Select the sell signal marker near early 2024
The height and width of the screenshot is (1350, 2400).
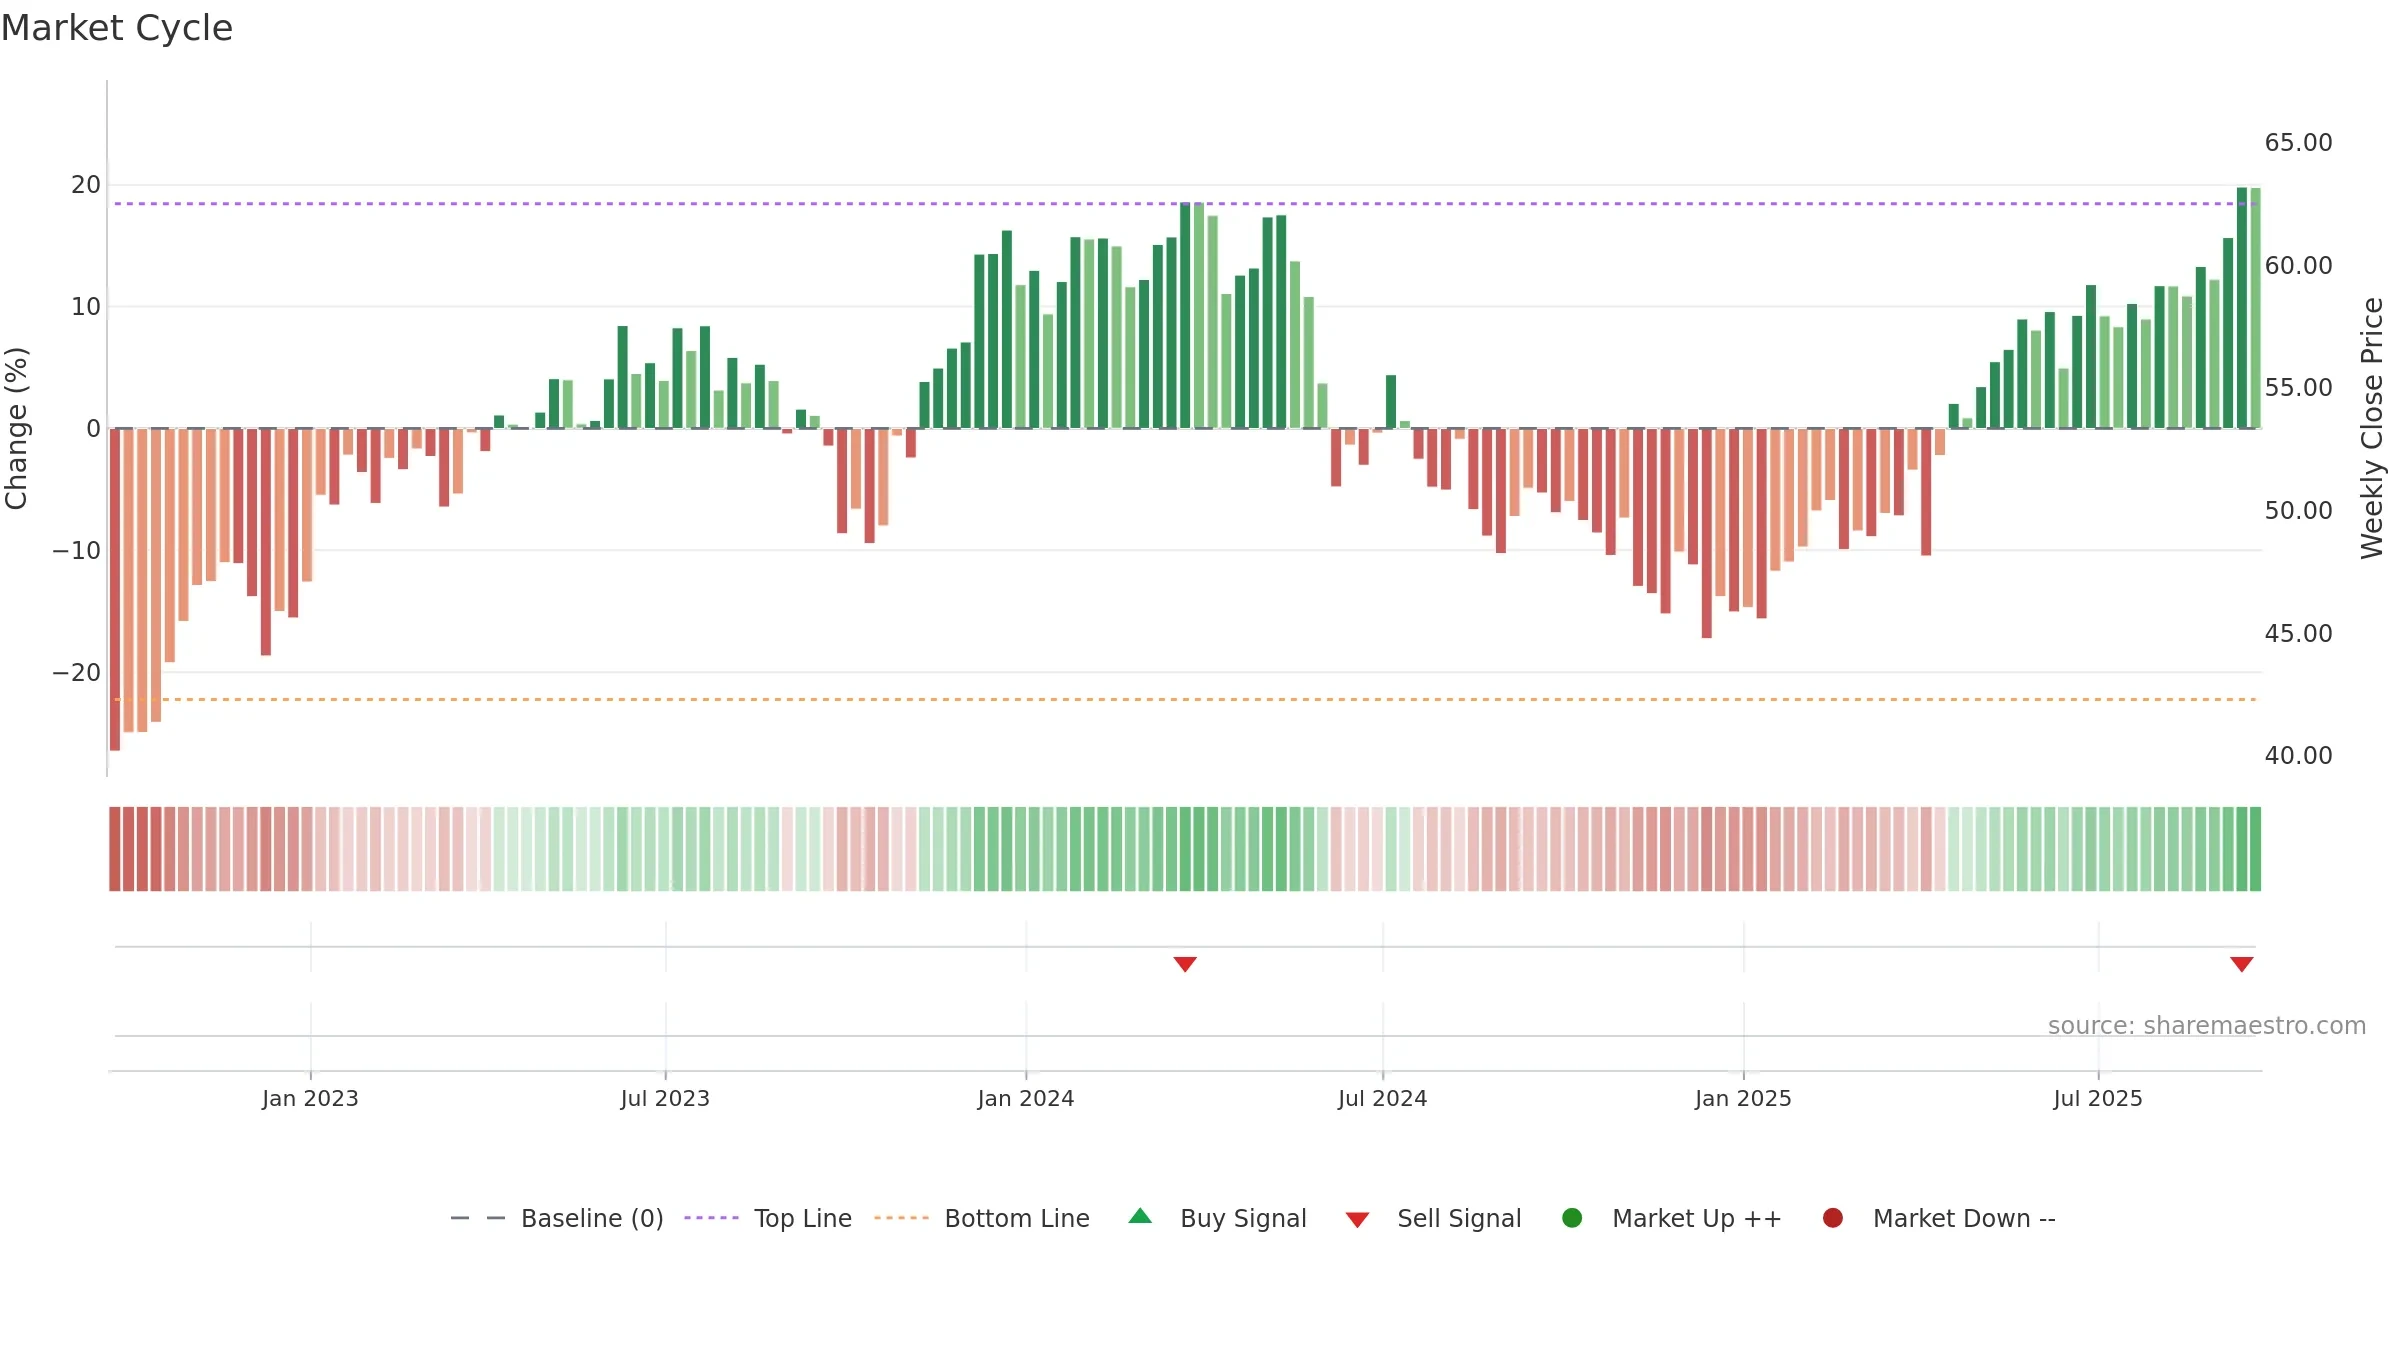point(1185,964)
